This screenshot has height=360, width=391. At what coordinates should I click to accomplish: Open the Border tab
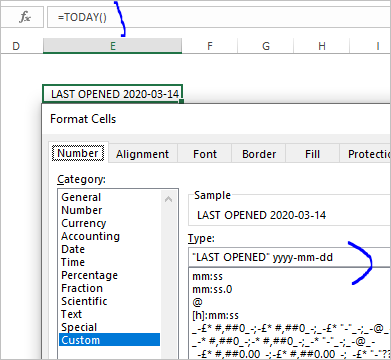(259, 154)
